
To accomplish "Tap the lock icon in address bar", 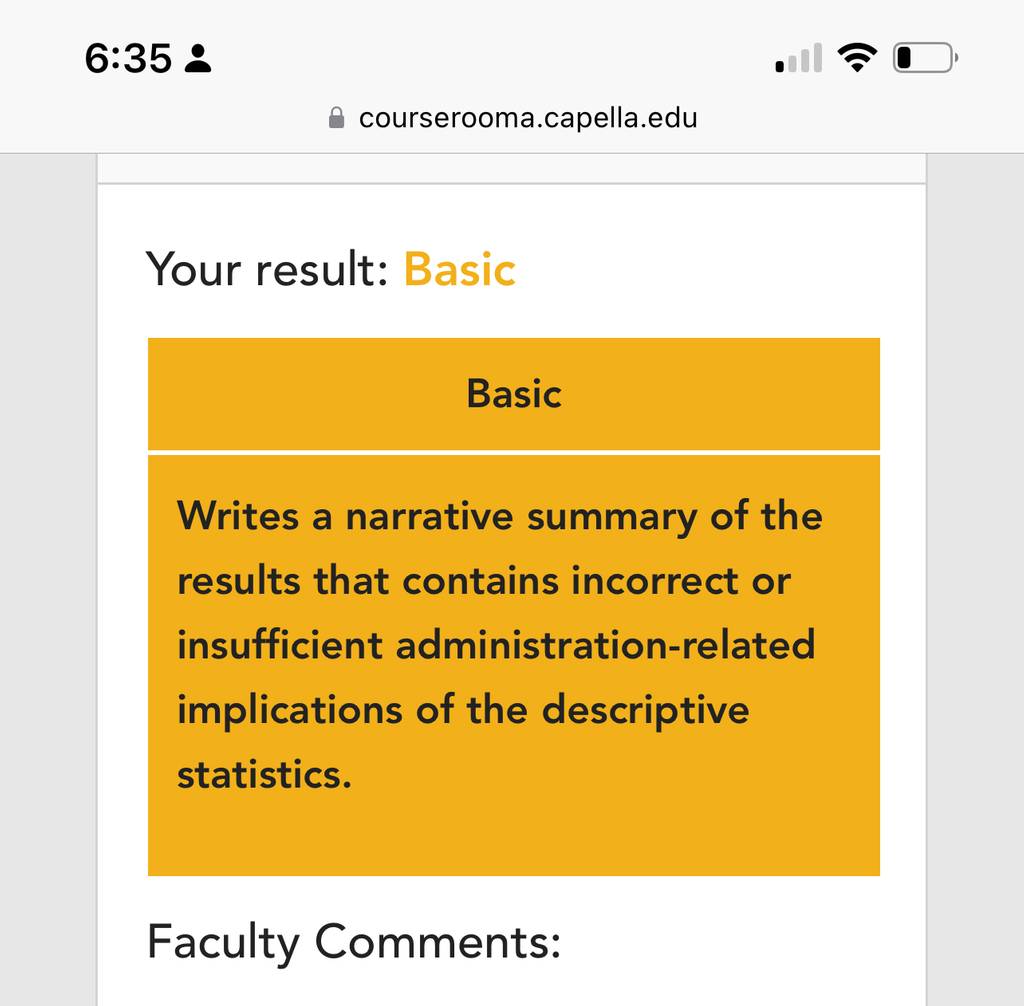I will (x=336, y=118).
